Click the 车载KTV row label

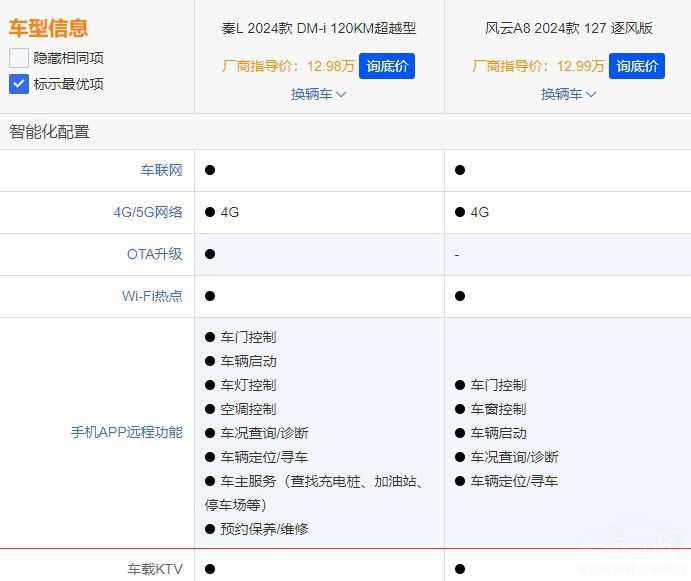pos(154,569)
